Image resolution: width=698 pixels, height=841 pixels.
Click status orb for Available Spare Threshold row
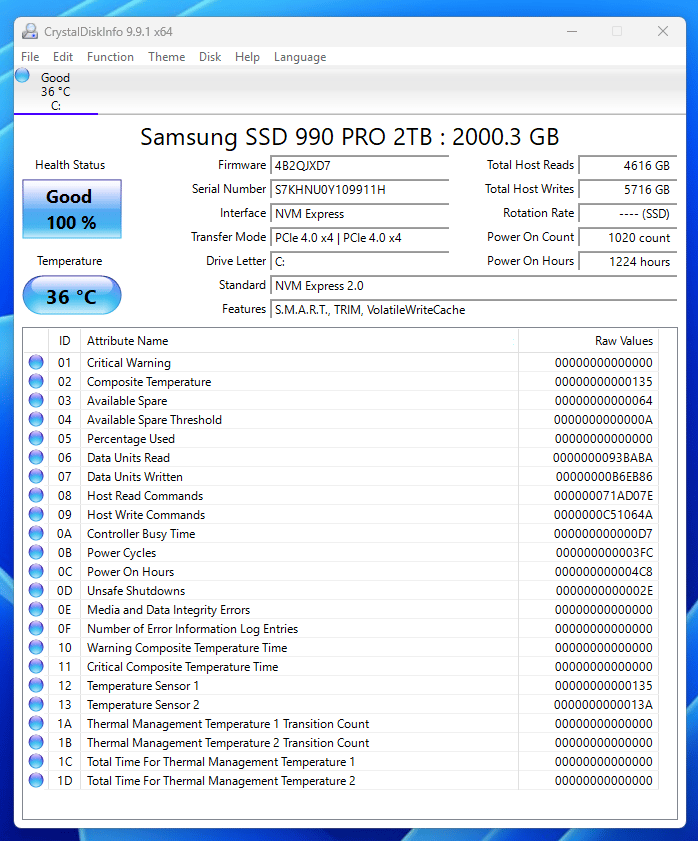36,419
